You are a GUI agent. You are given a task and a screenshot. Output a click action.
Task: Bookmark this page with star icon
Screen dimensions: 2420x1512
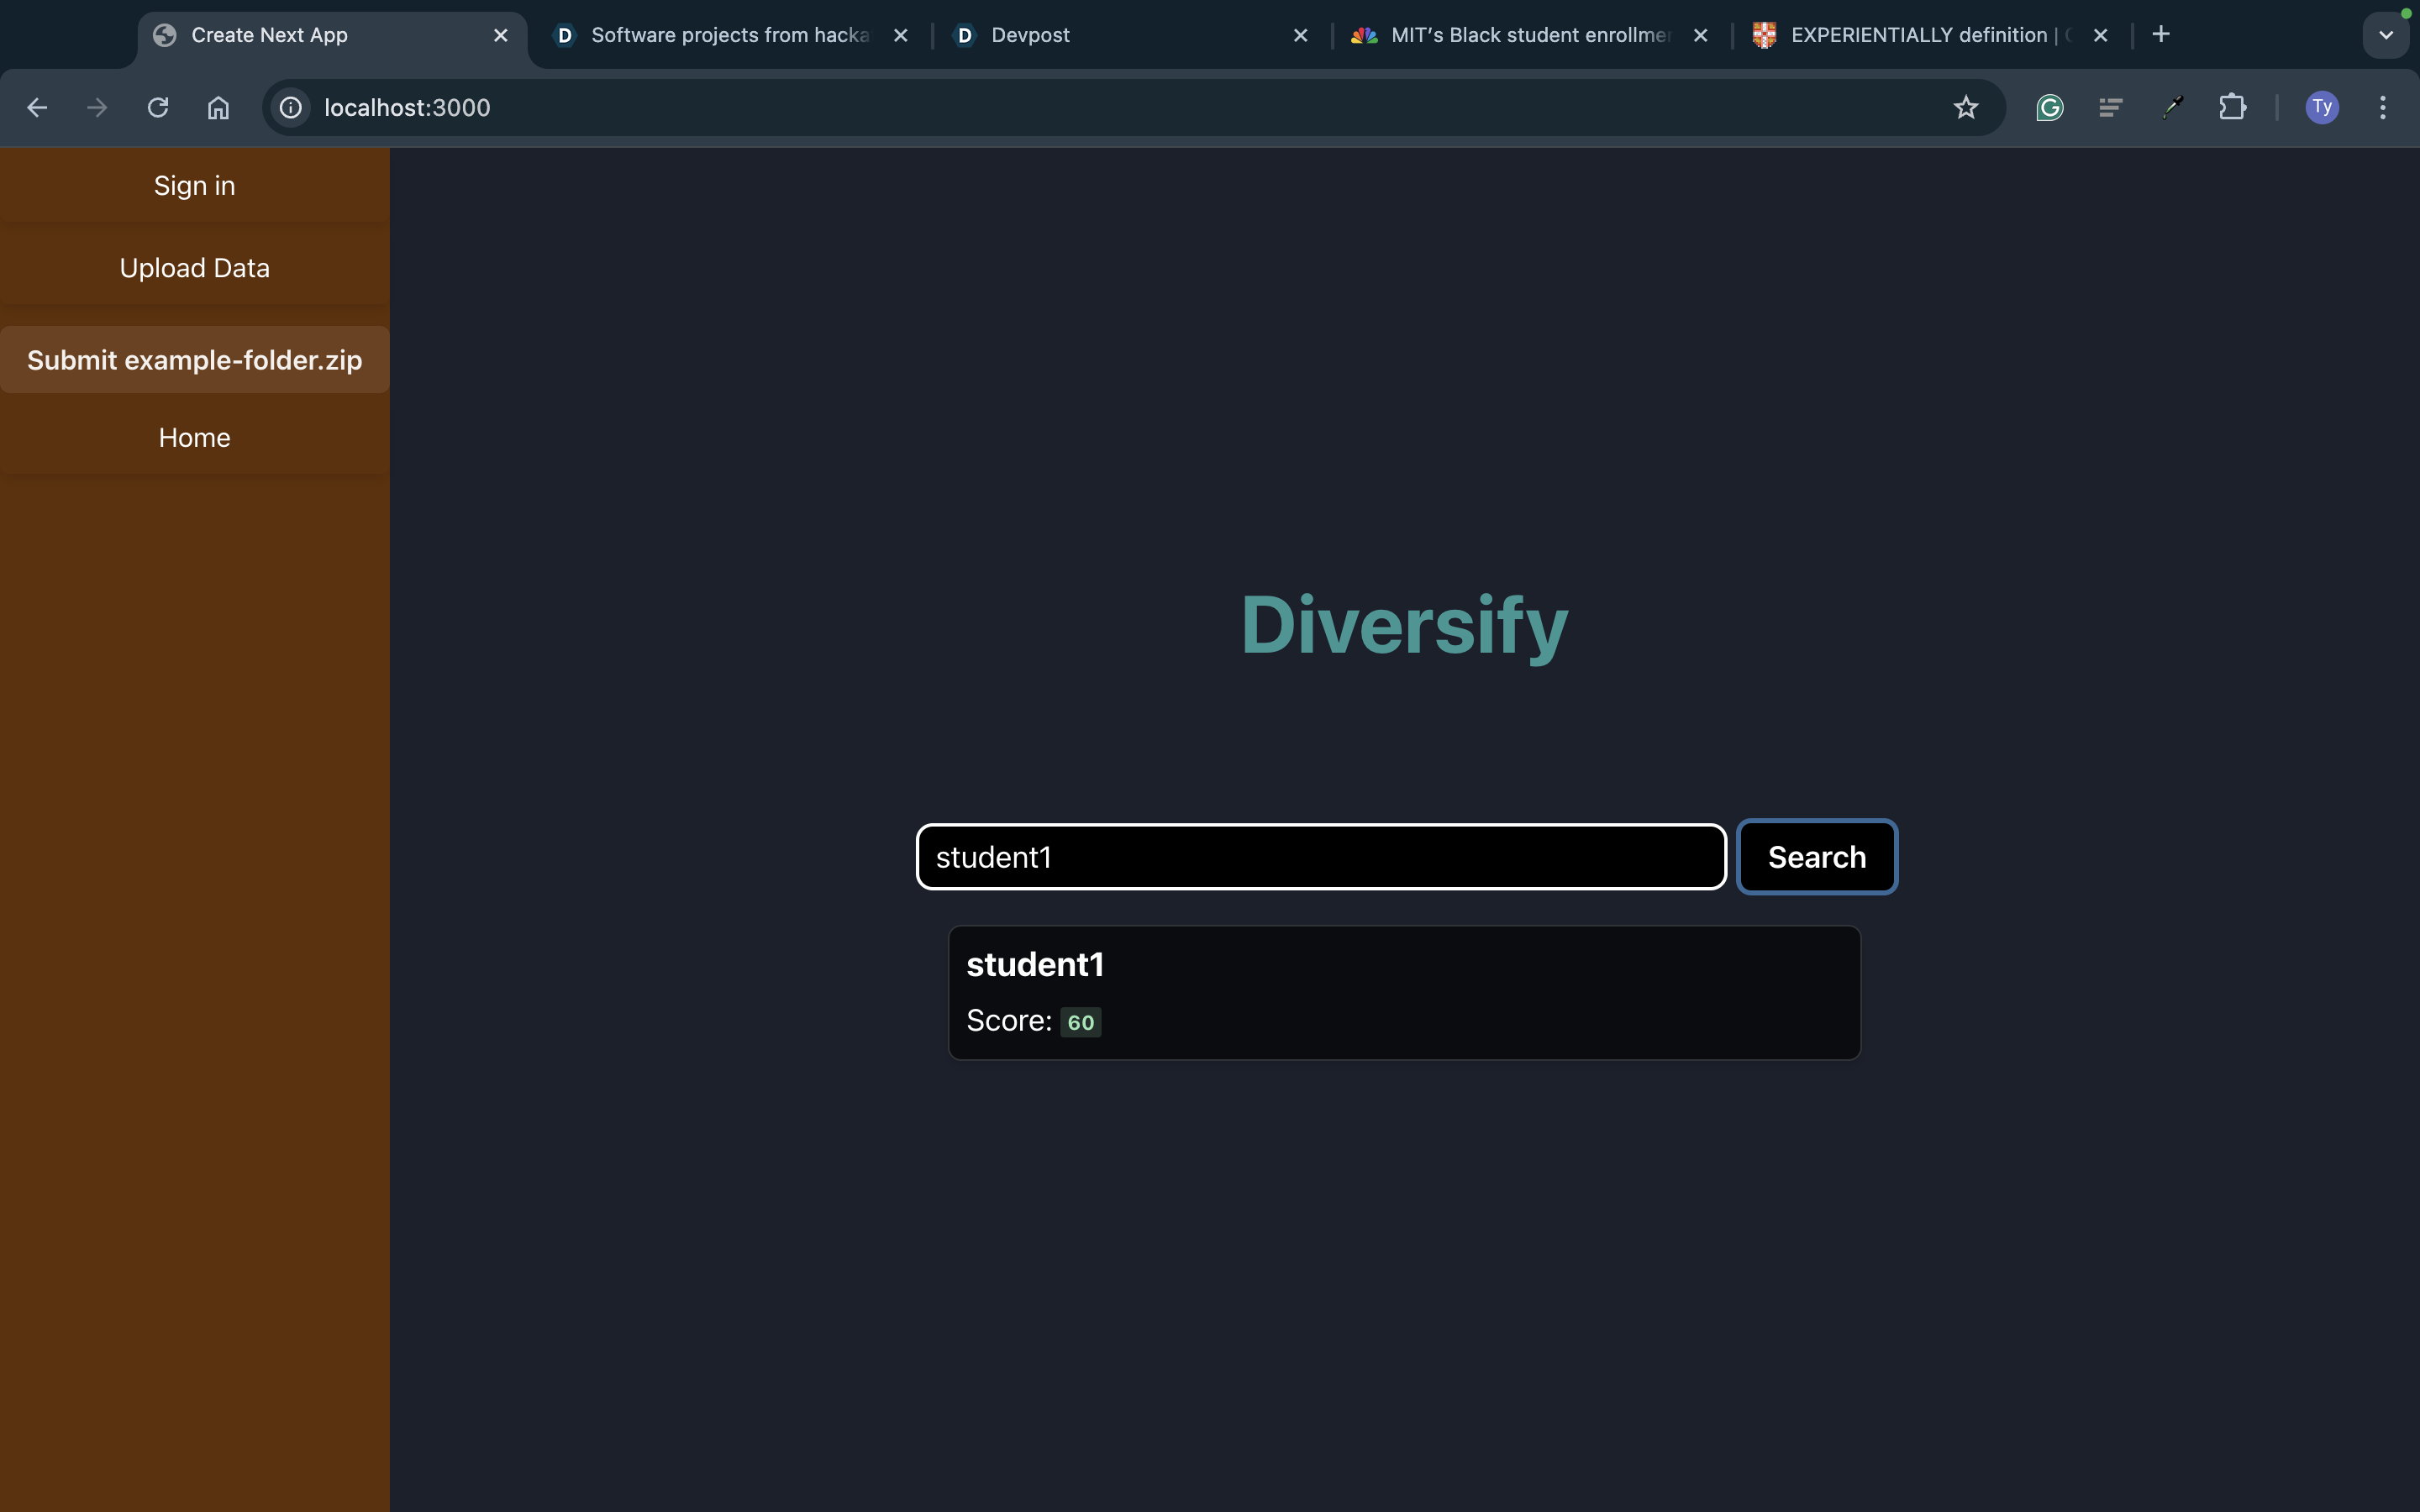(x=1965, y=108)
